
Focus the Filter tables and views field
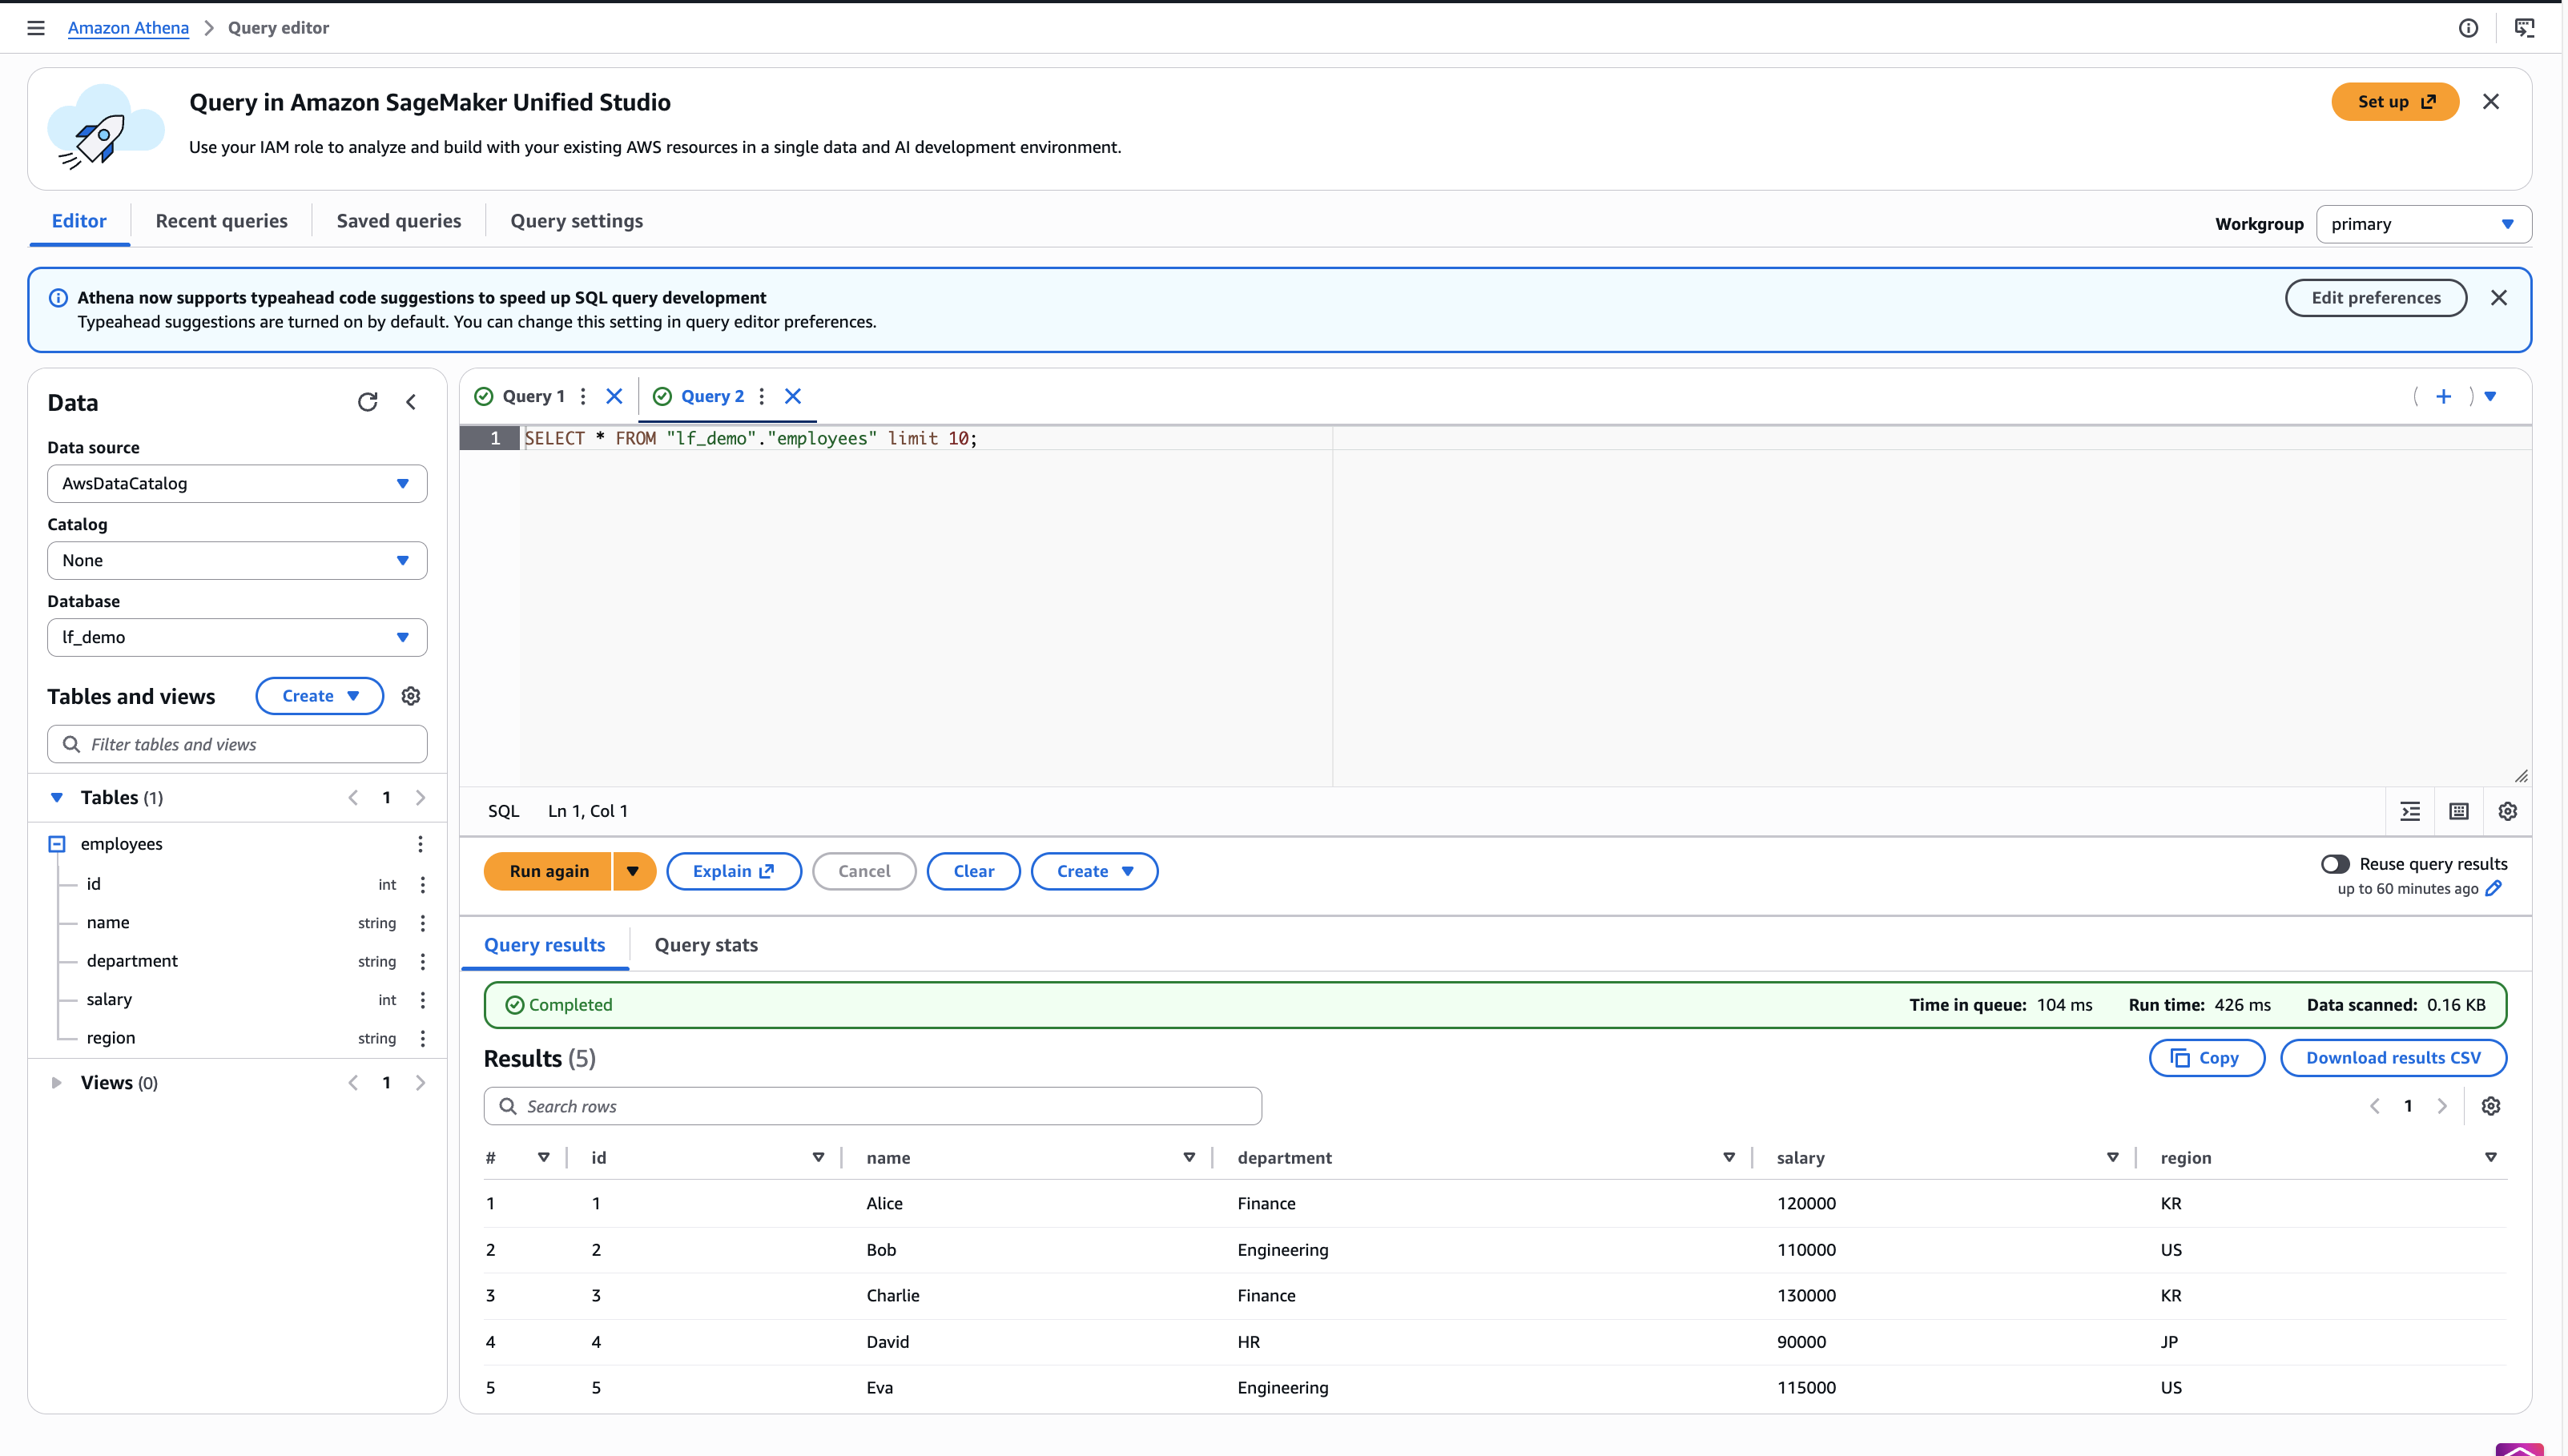[237, 744]
